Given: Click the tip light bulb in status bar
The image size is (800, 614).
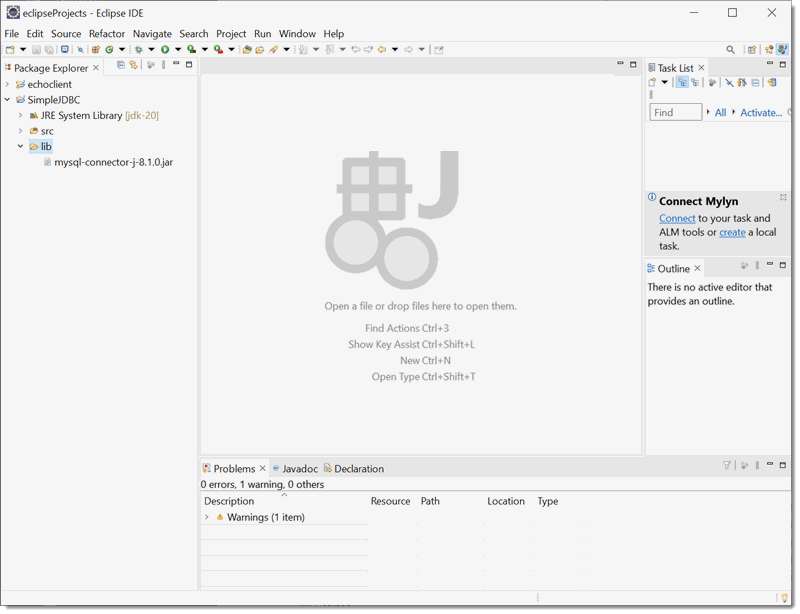Looking at the screenshot, I should [x=784, y=598].
